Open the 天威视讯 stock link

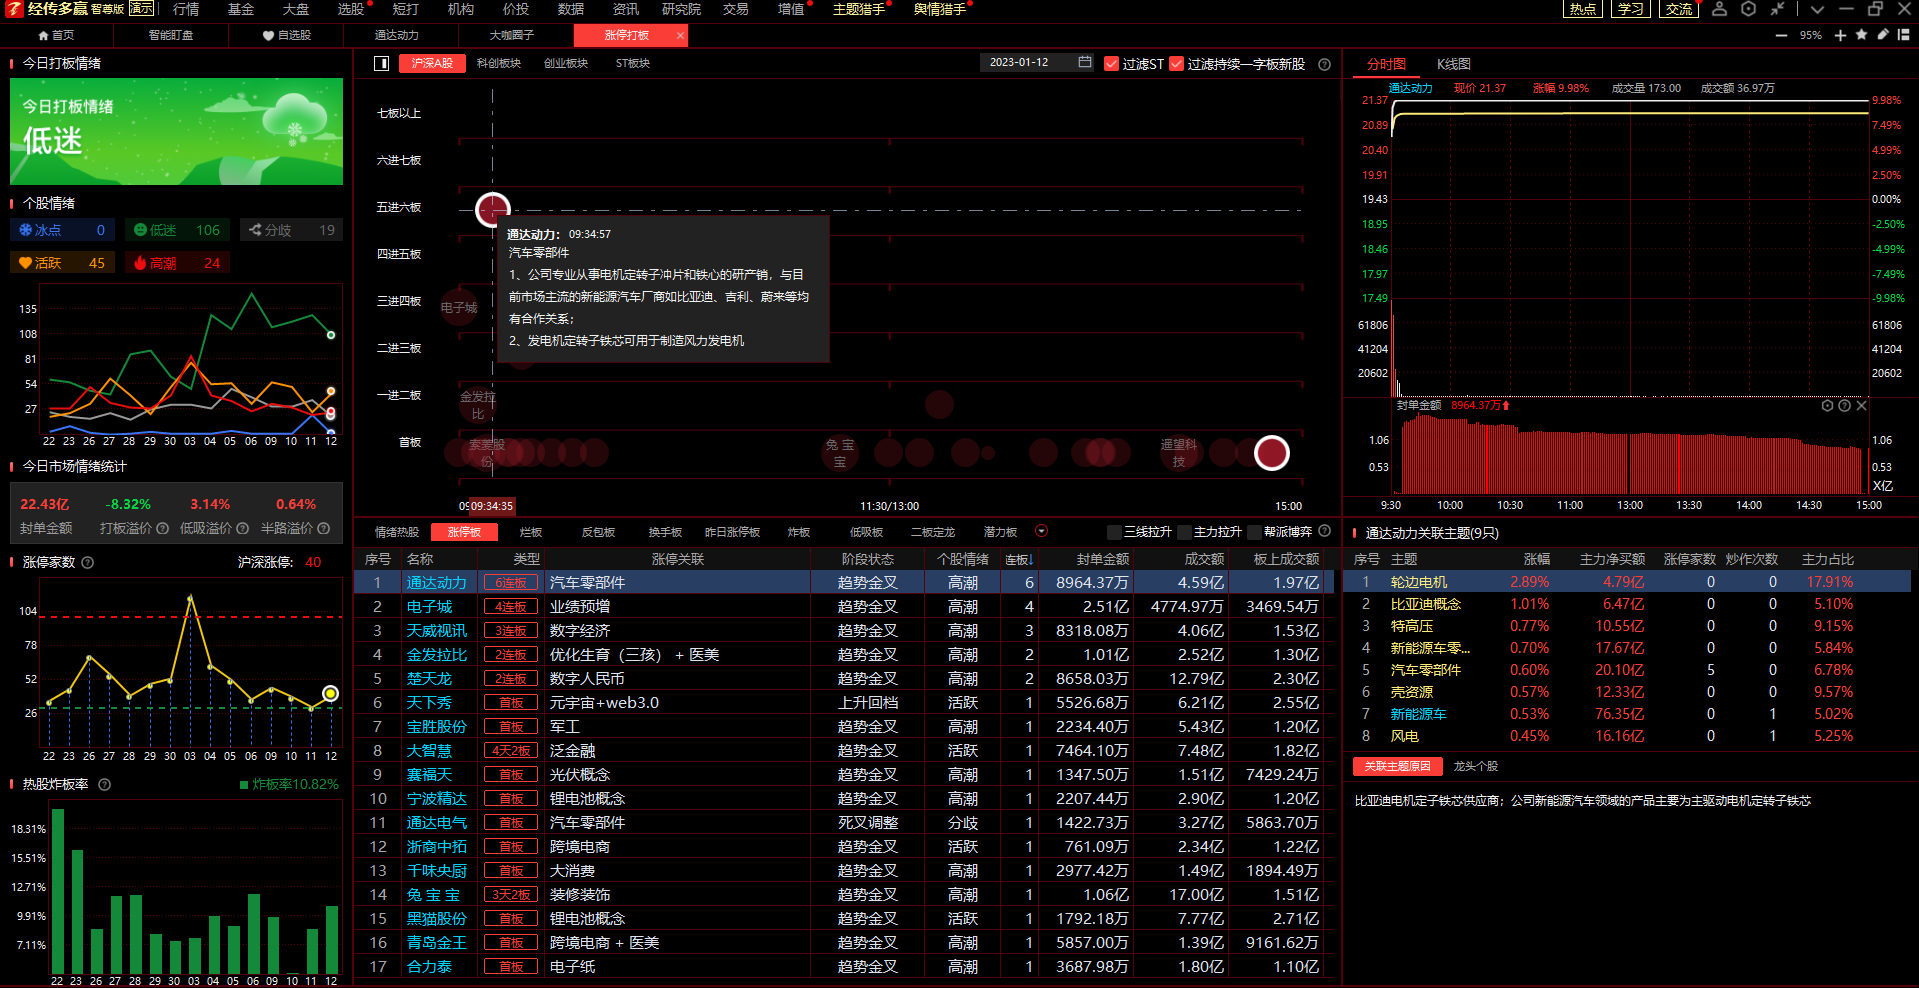pyautogui.click(x=436, y=631)
